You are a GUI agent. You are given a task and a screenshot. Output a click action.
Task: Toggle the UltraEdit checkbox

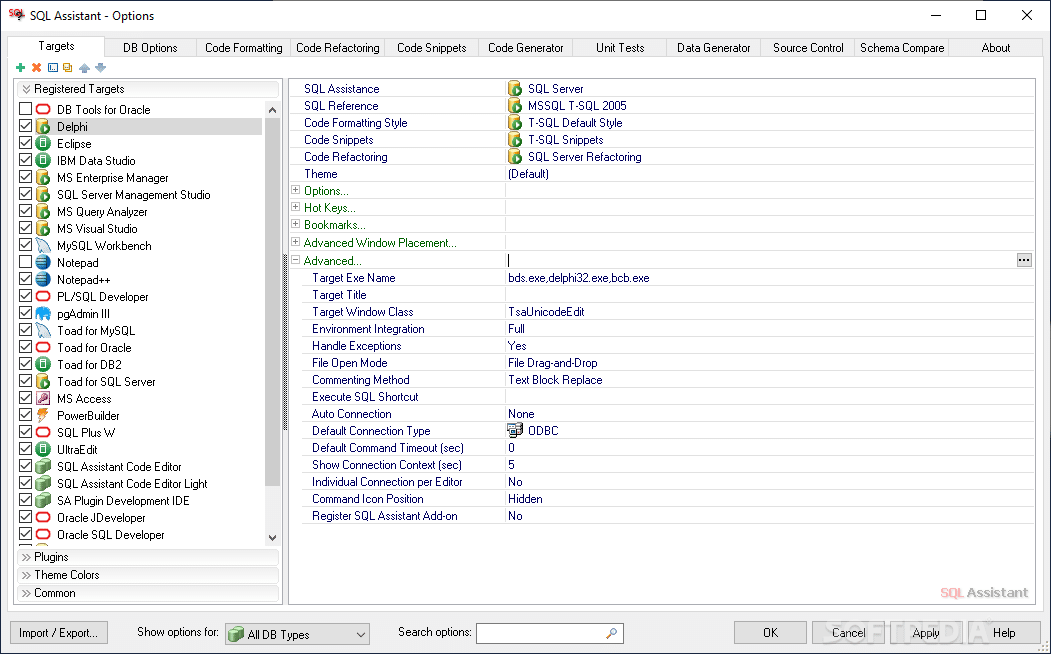pyautogui.click(x=25, y=449)
